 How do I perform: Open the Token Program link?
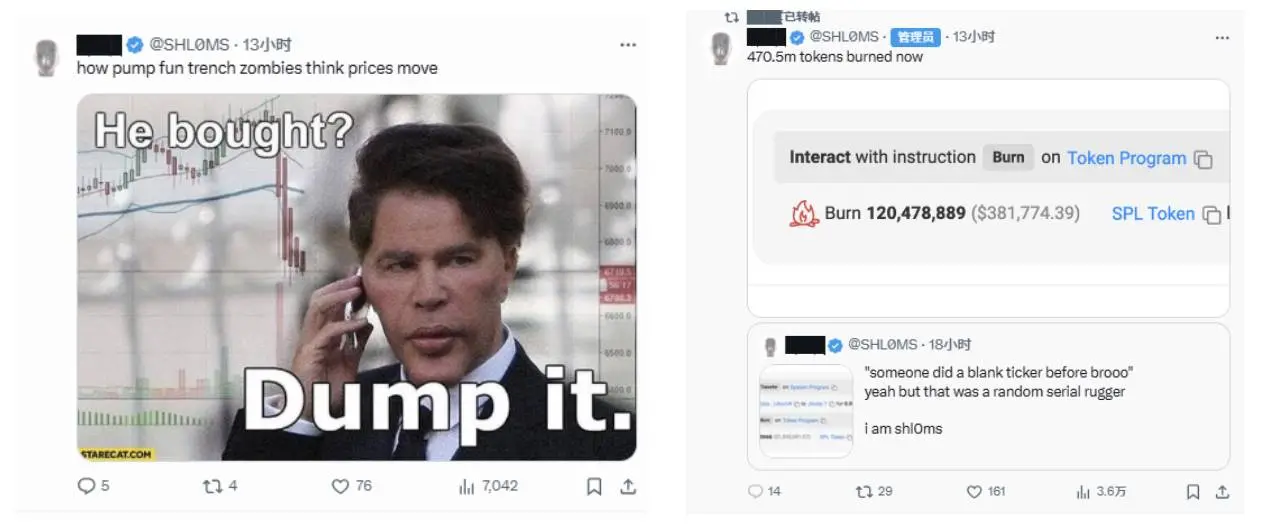coord(1126,158)
